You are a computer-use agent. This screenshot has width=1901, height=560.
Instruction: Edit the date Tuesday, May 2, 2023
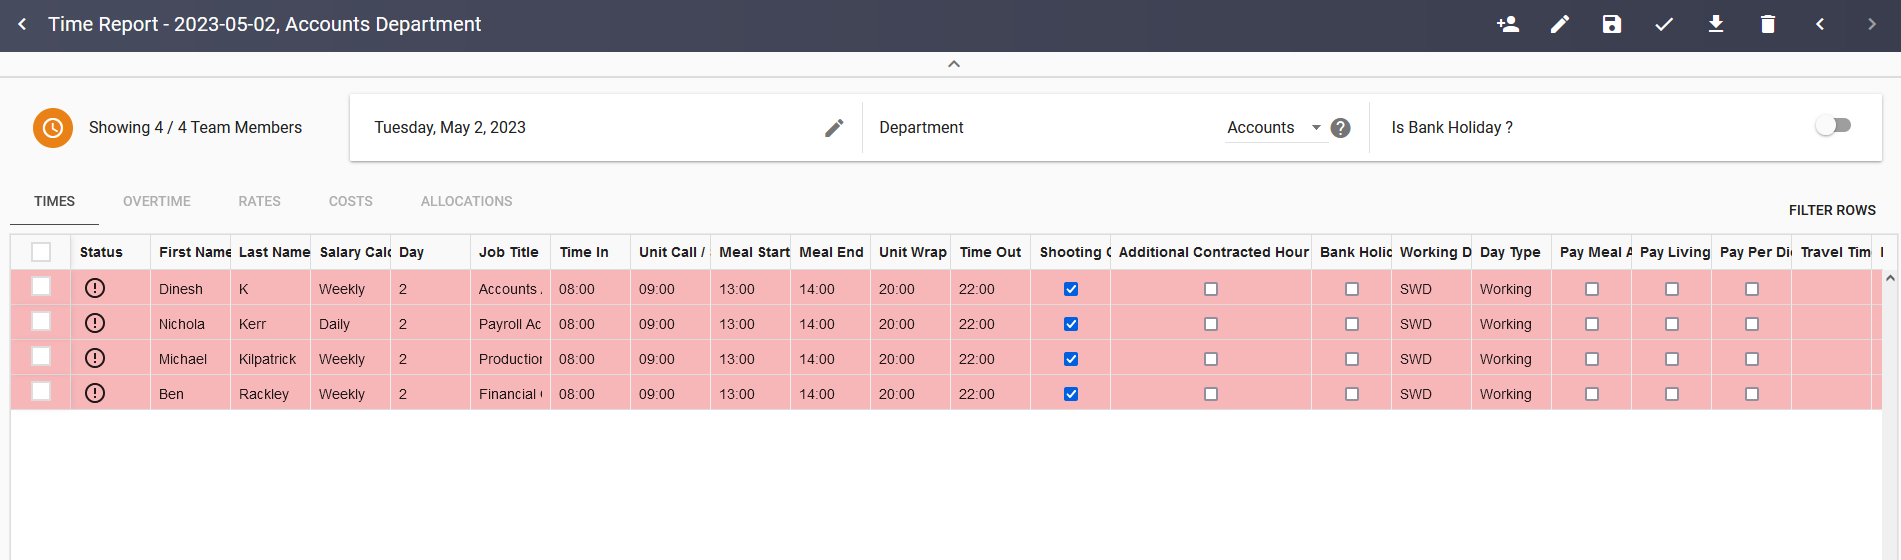pos(834,128)
